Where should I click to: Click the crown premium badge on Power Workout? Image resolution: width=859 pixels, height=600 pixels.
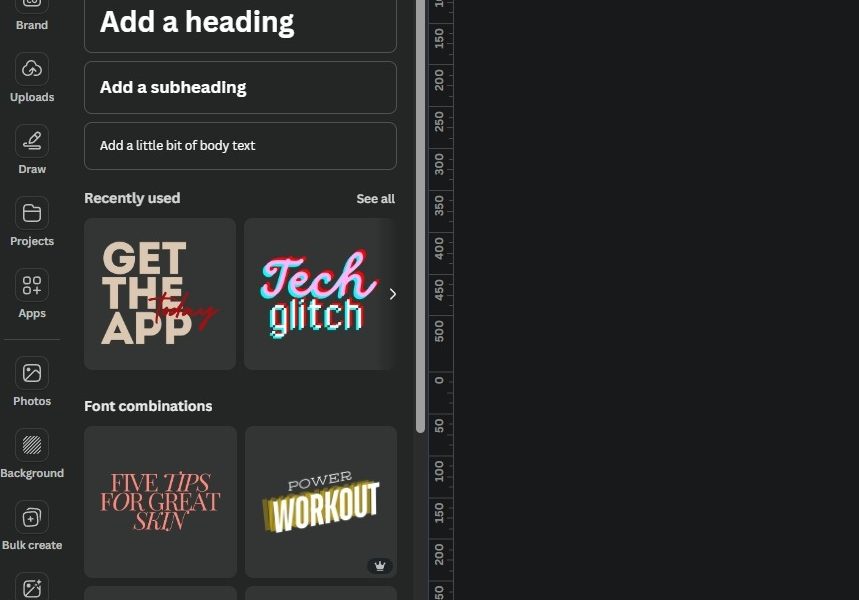379,565
